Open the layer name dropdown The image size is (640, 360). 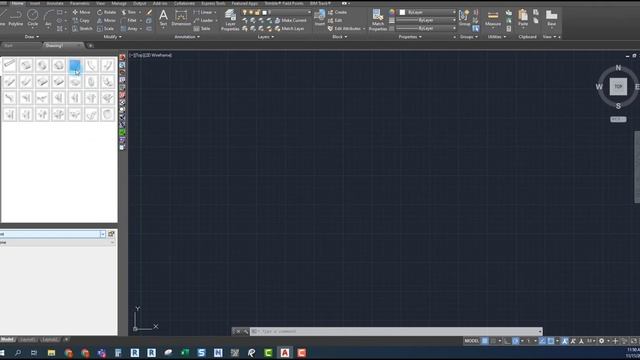tap(288, 12)
